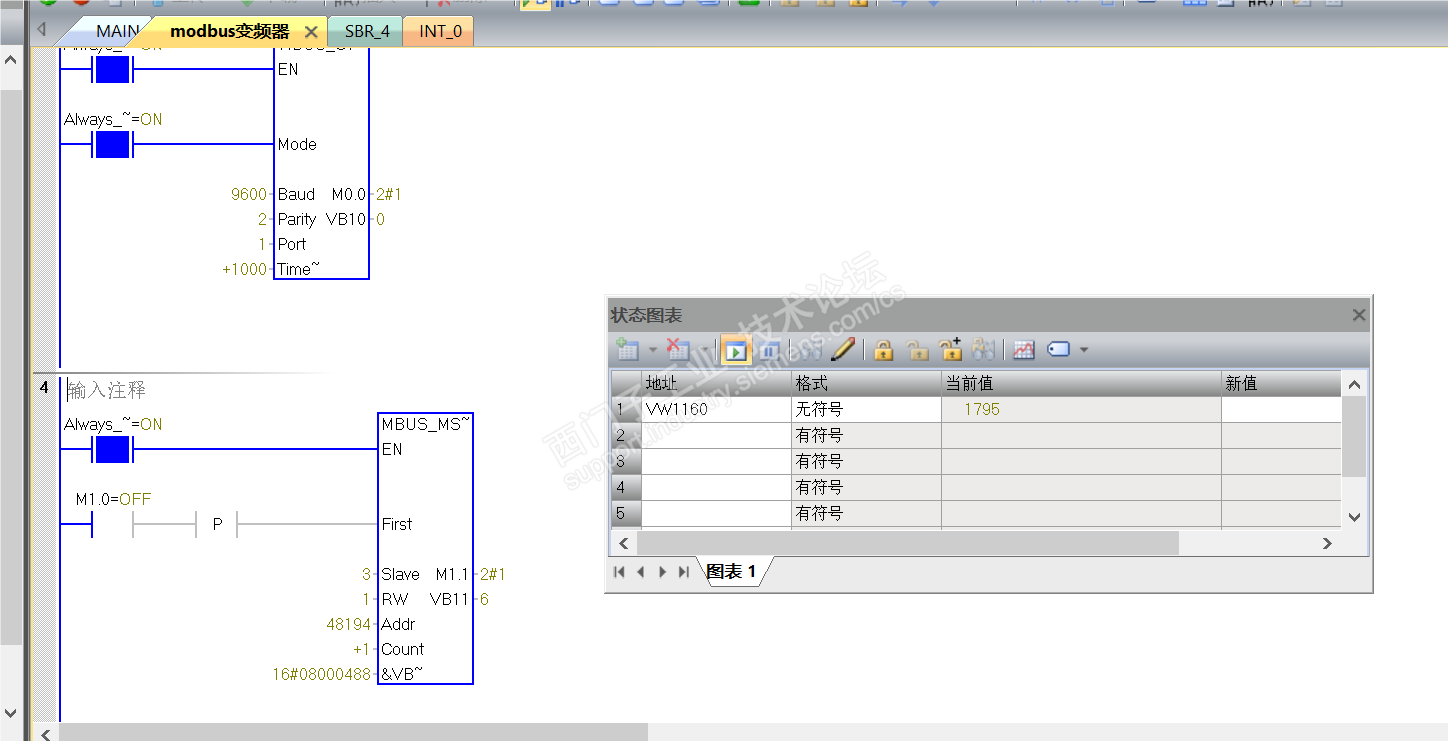Click the Count value +1

tap(361, 649)
